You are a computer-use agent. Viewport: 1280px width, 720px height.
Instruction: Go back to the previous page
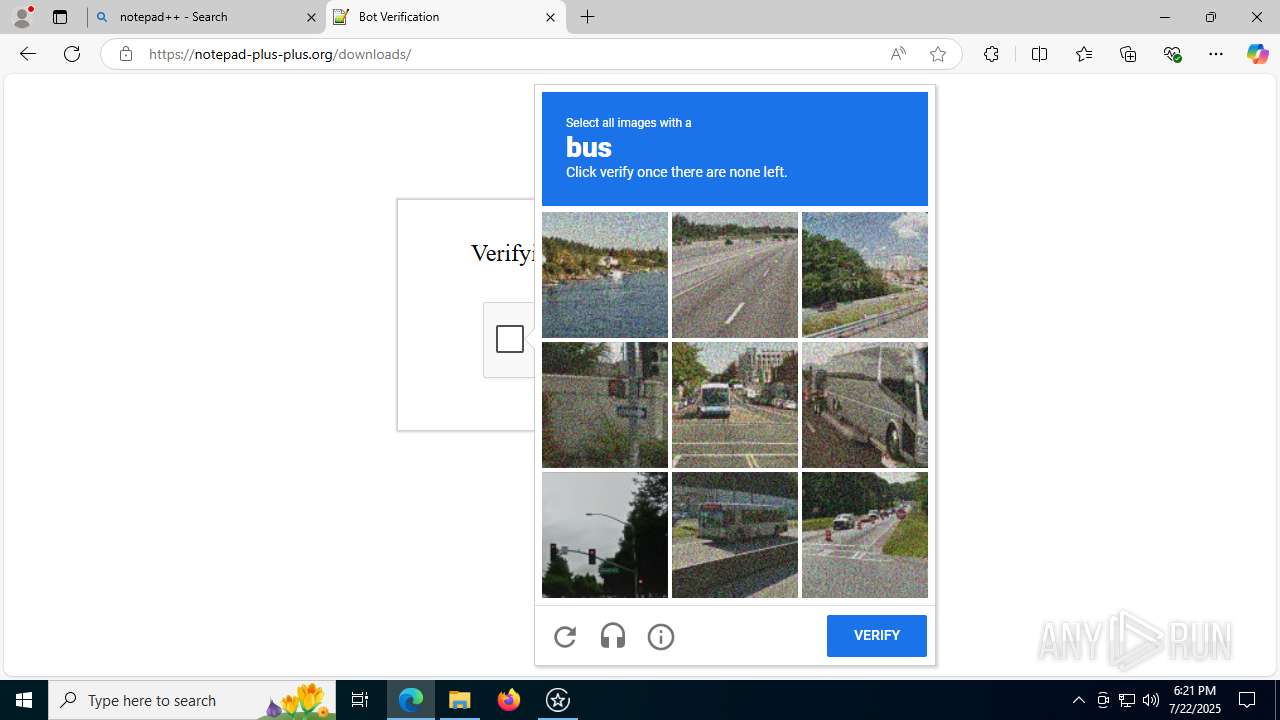(27, 54)
